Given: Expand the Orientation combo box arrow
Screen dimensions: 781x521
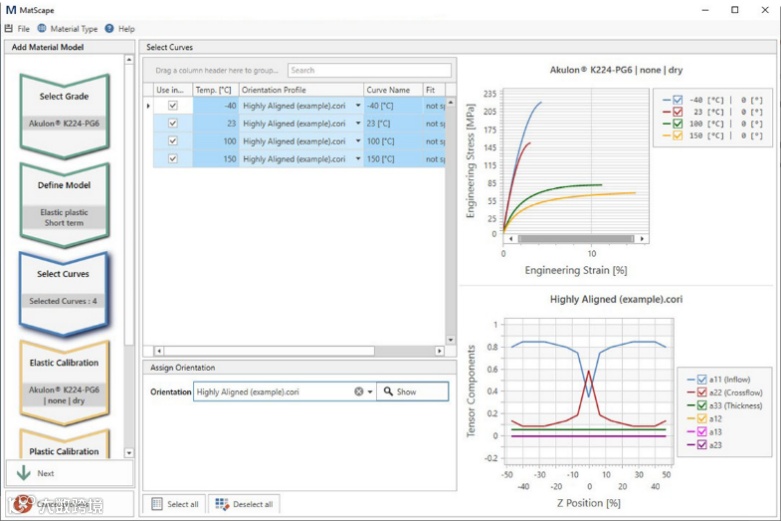Looking at the screenshot, I should pos(370,392).
